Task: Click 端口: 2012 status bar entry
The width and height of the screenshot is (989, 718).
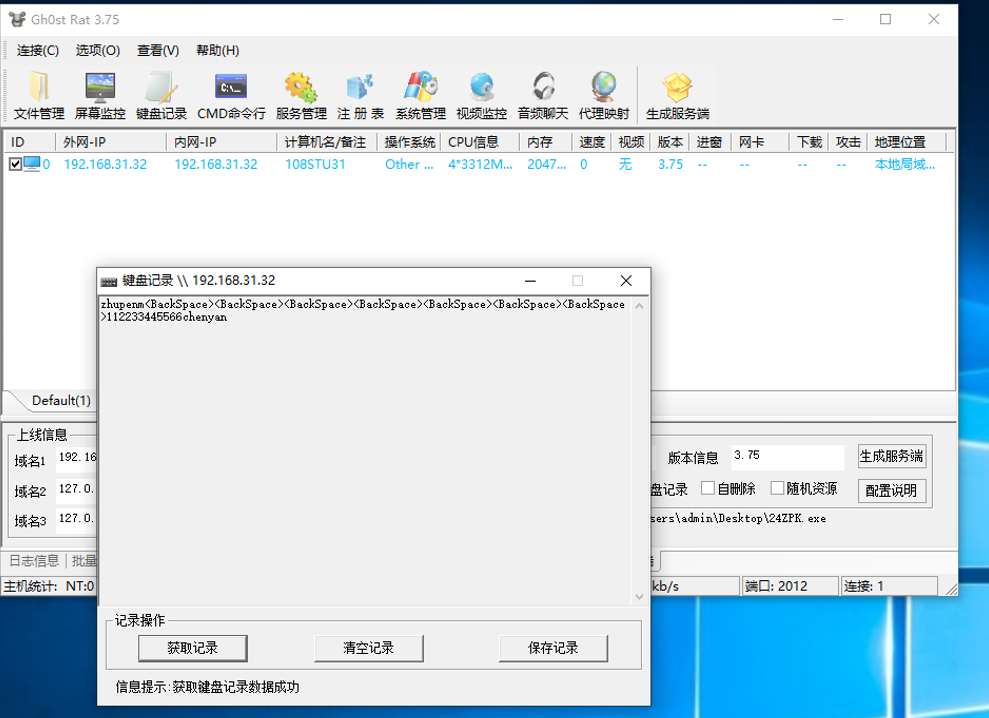Action: (790, 586)
